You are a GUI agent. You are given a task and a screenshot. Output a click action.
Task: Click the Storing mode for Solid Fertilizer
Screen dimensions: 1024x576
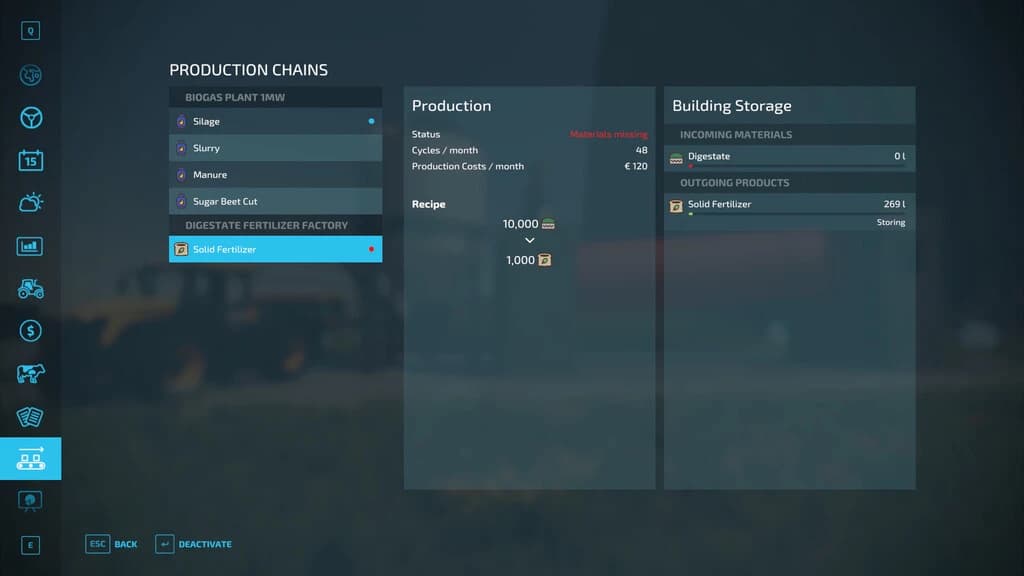pos(891,223)
